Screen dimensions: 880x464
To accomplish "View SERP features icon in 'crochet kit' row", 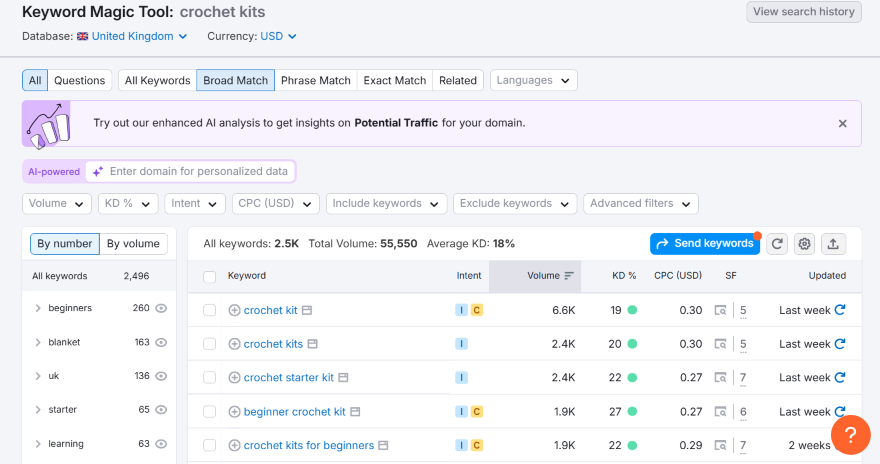I will [x=721, y=310].
